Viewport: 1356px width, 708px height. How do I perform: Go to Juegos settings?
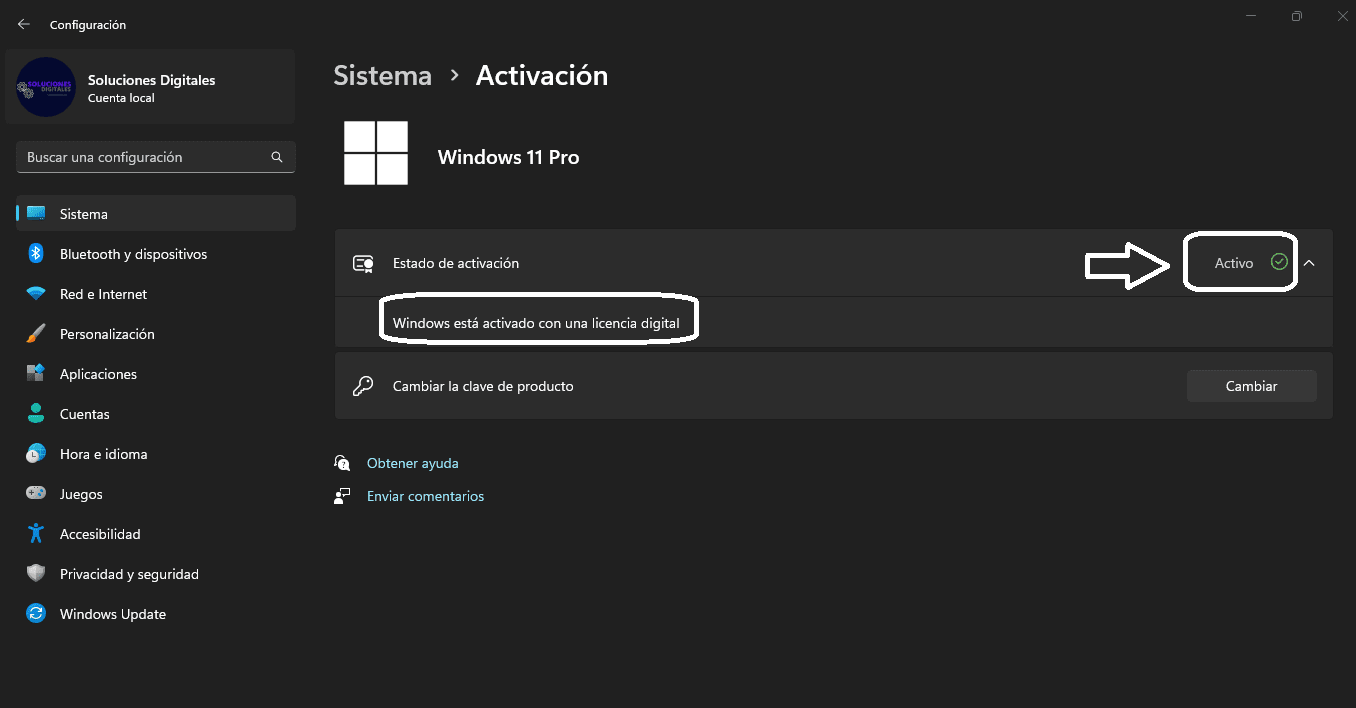156,494
